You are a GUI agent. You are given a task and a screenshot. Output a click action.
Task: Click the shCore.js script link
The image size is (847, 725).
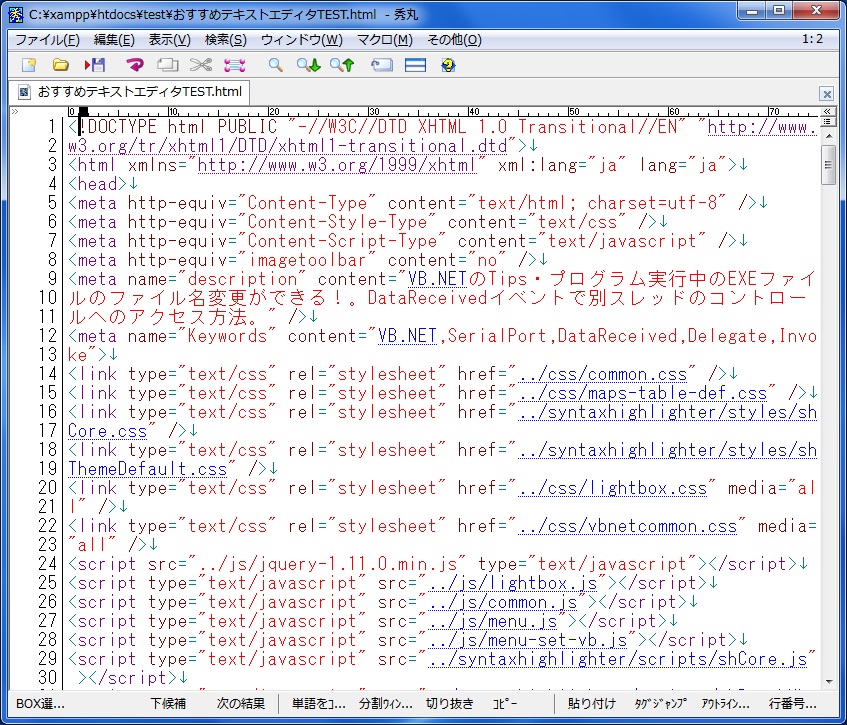(x=618, y=659)
